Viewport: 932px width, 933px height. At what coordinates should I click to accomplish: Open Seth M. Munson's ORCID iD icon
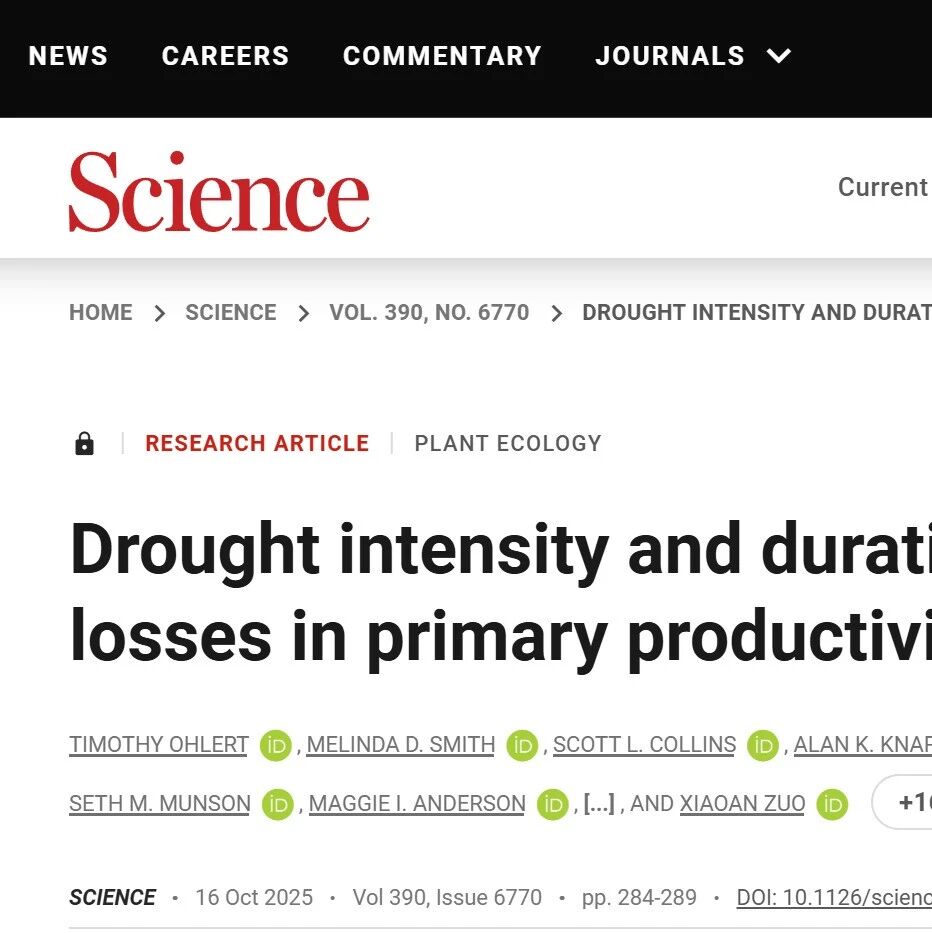pos(278,804)
